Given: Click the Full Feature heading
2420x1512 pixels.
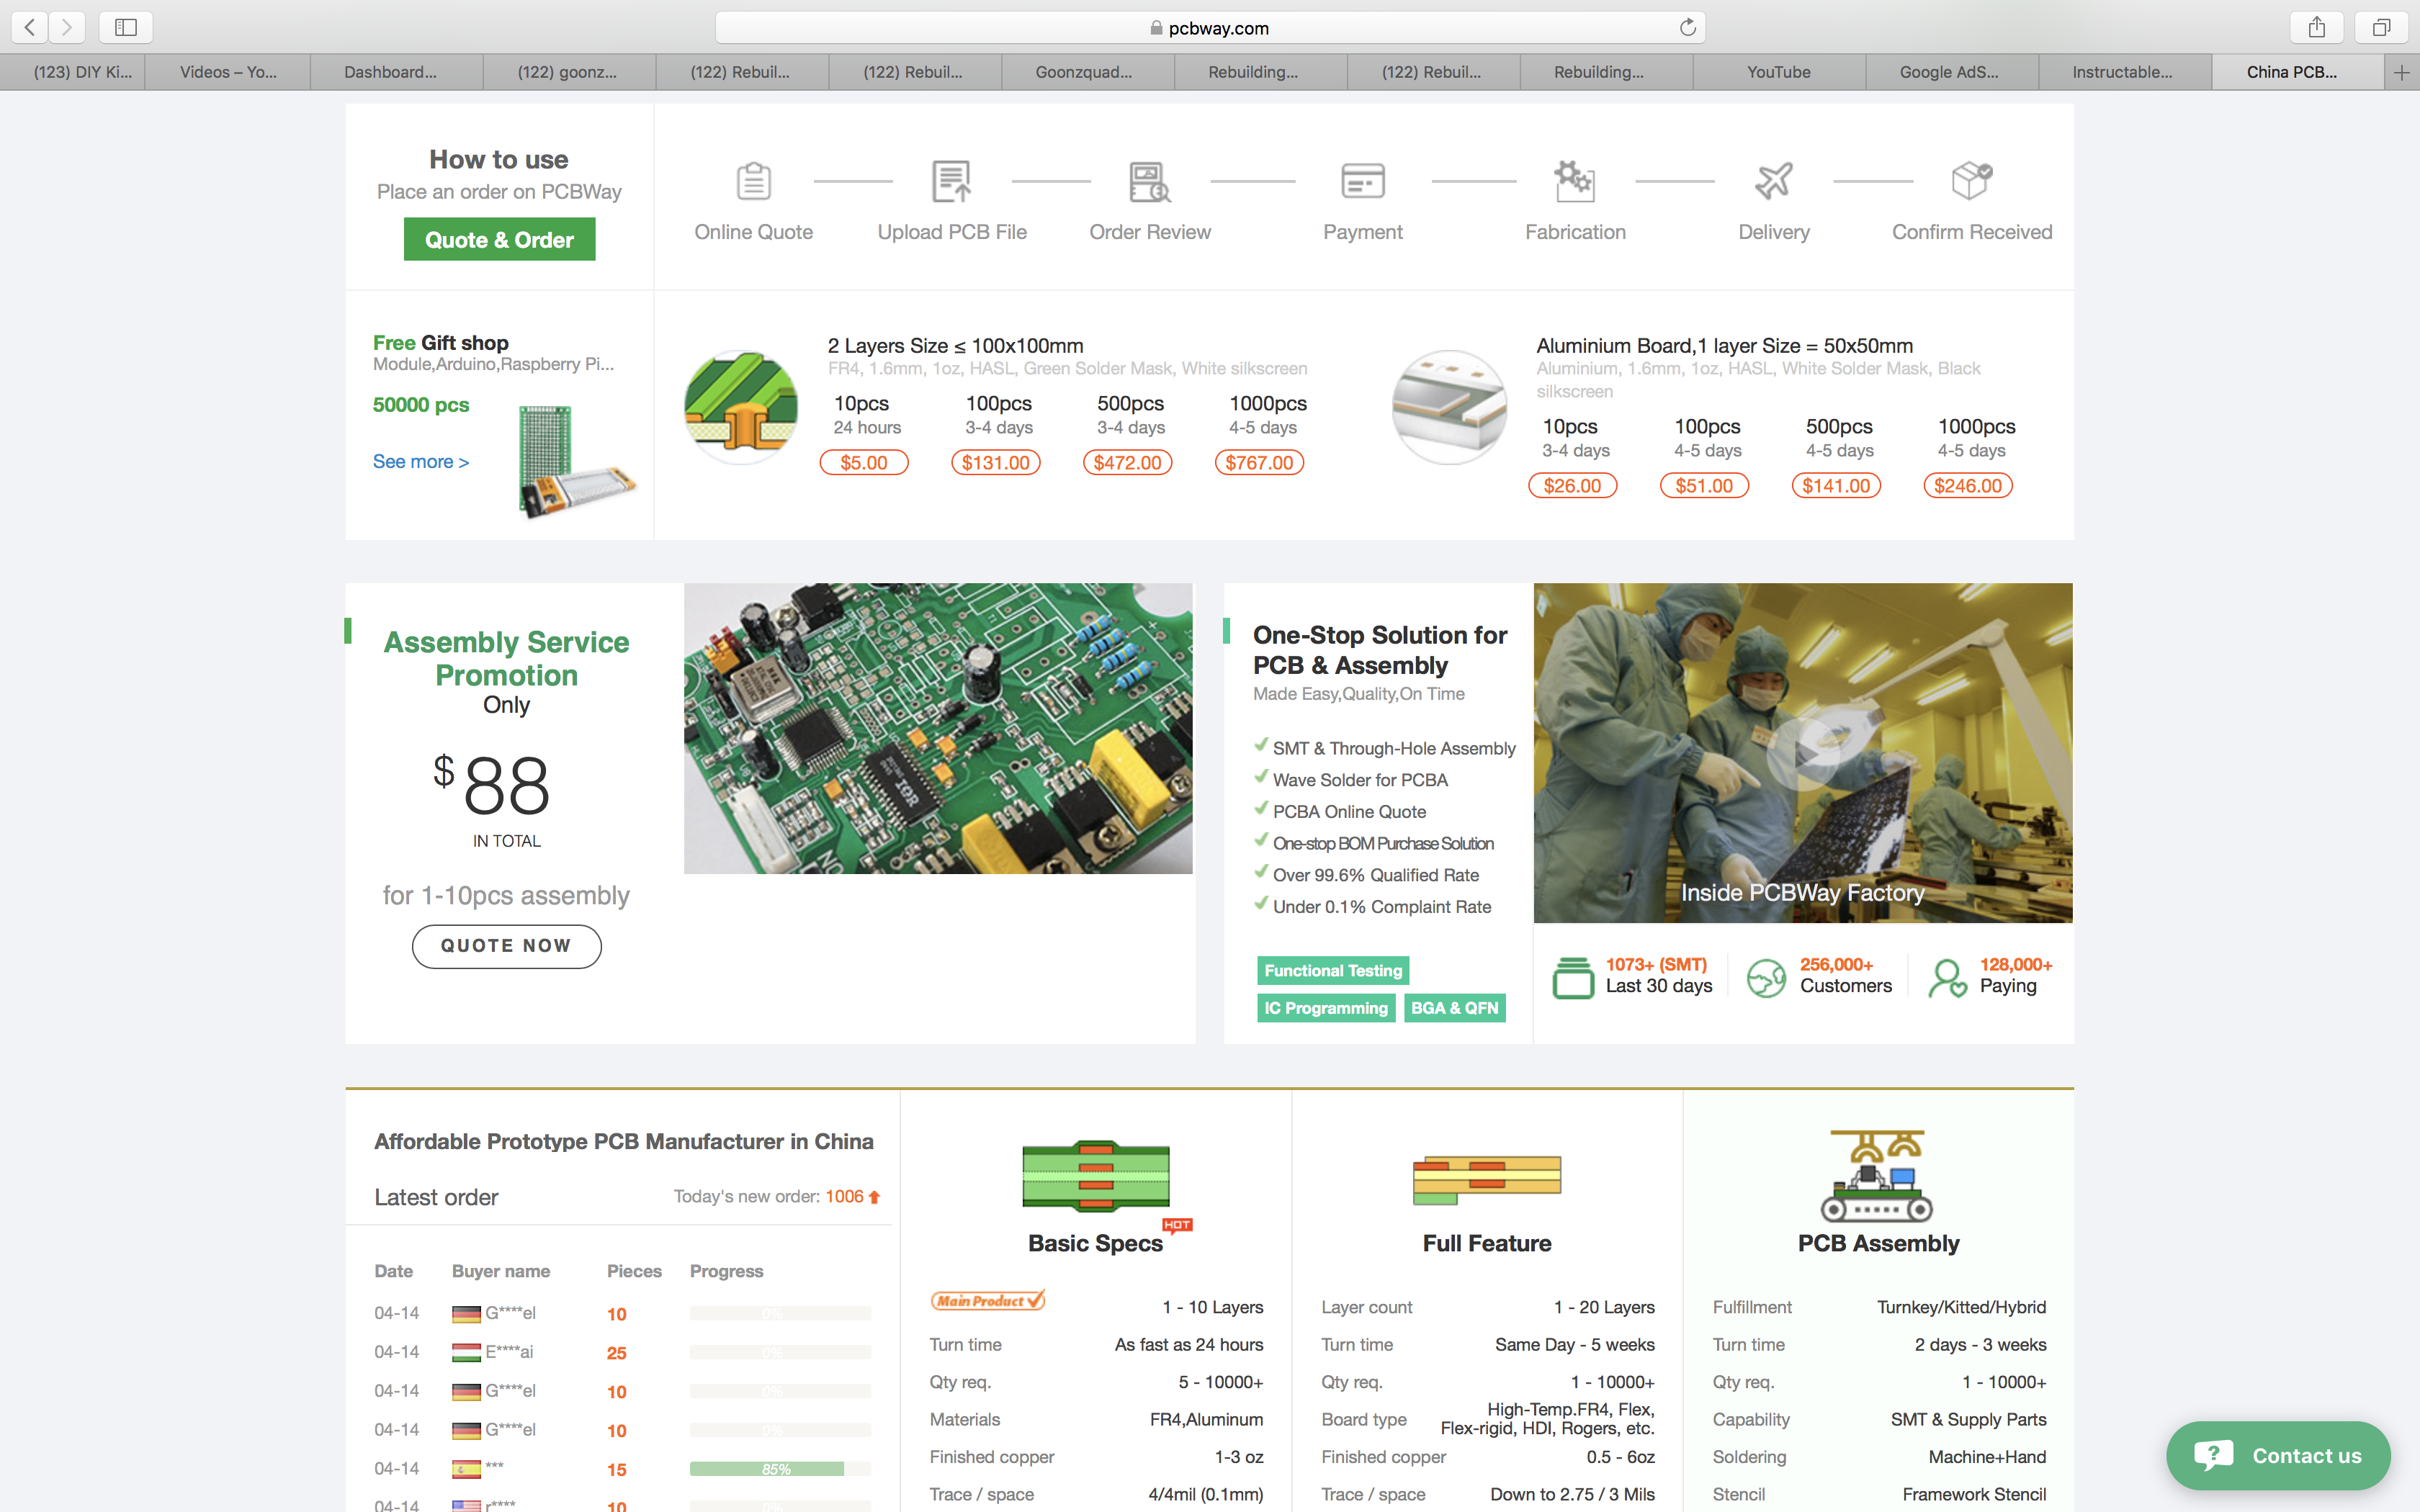Looking at the screenshot, I should click(1487, 1243).
